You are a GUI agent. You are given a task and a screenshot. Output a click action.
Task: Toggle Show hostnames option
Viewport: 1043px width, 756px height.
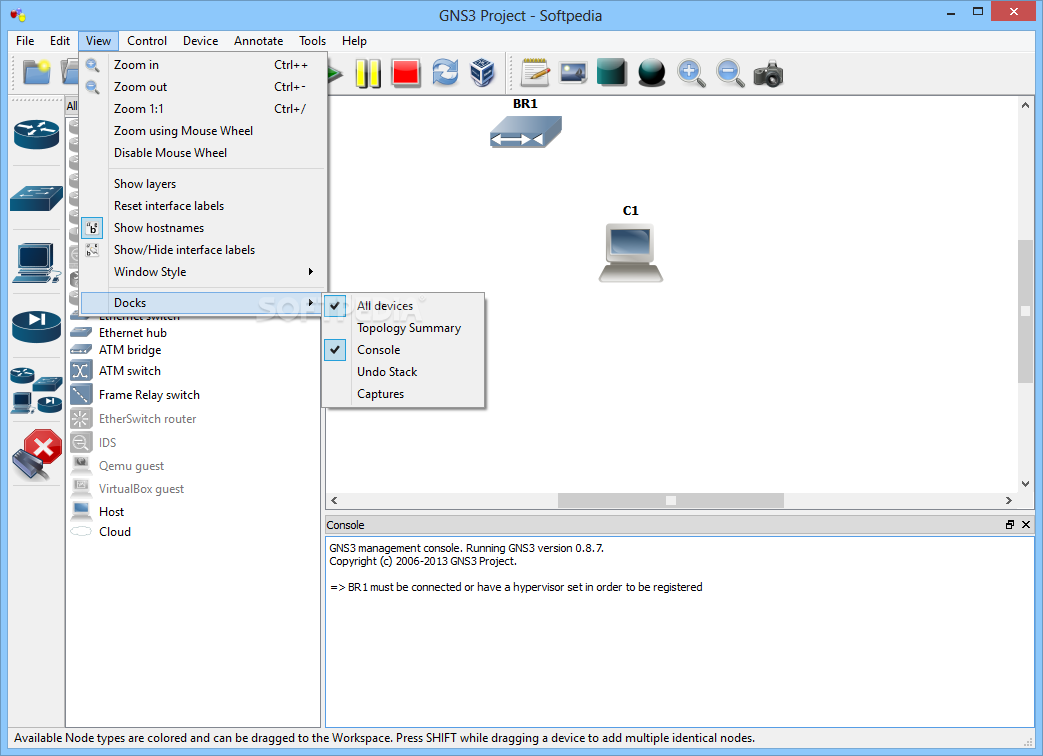203,228
